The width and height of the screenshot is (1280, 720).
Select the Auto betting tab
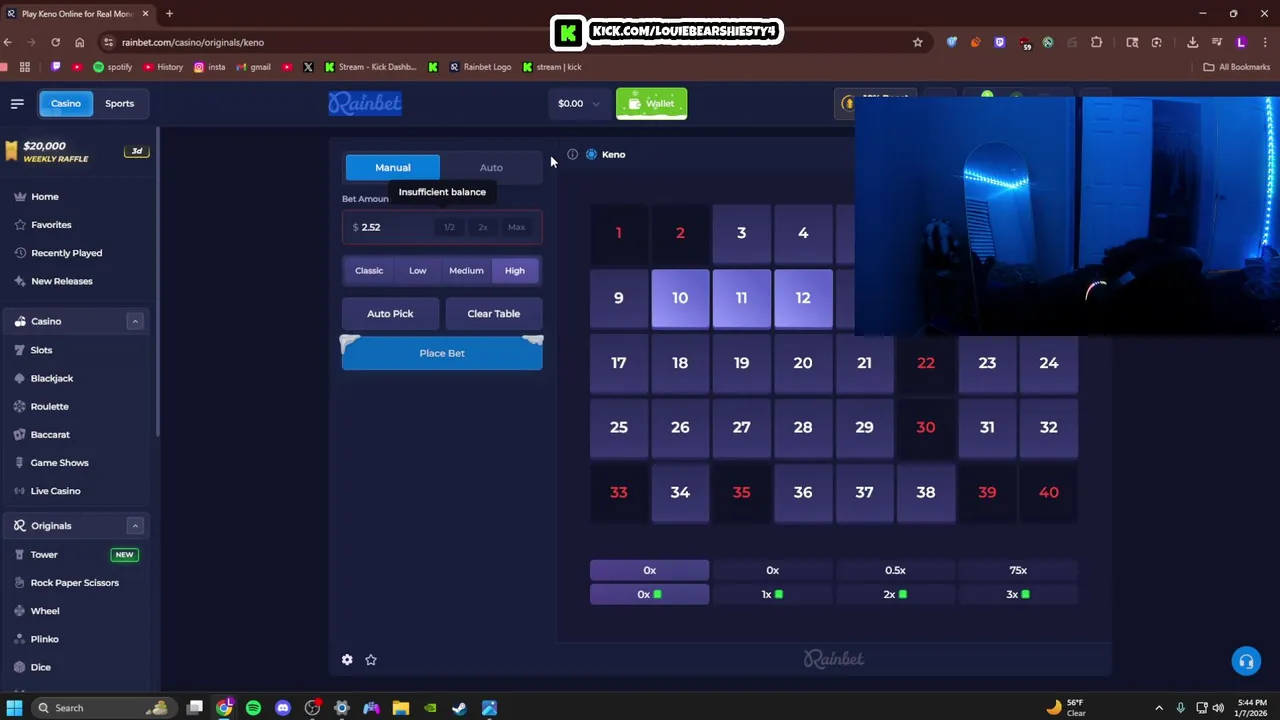point(491,167)
